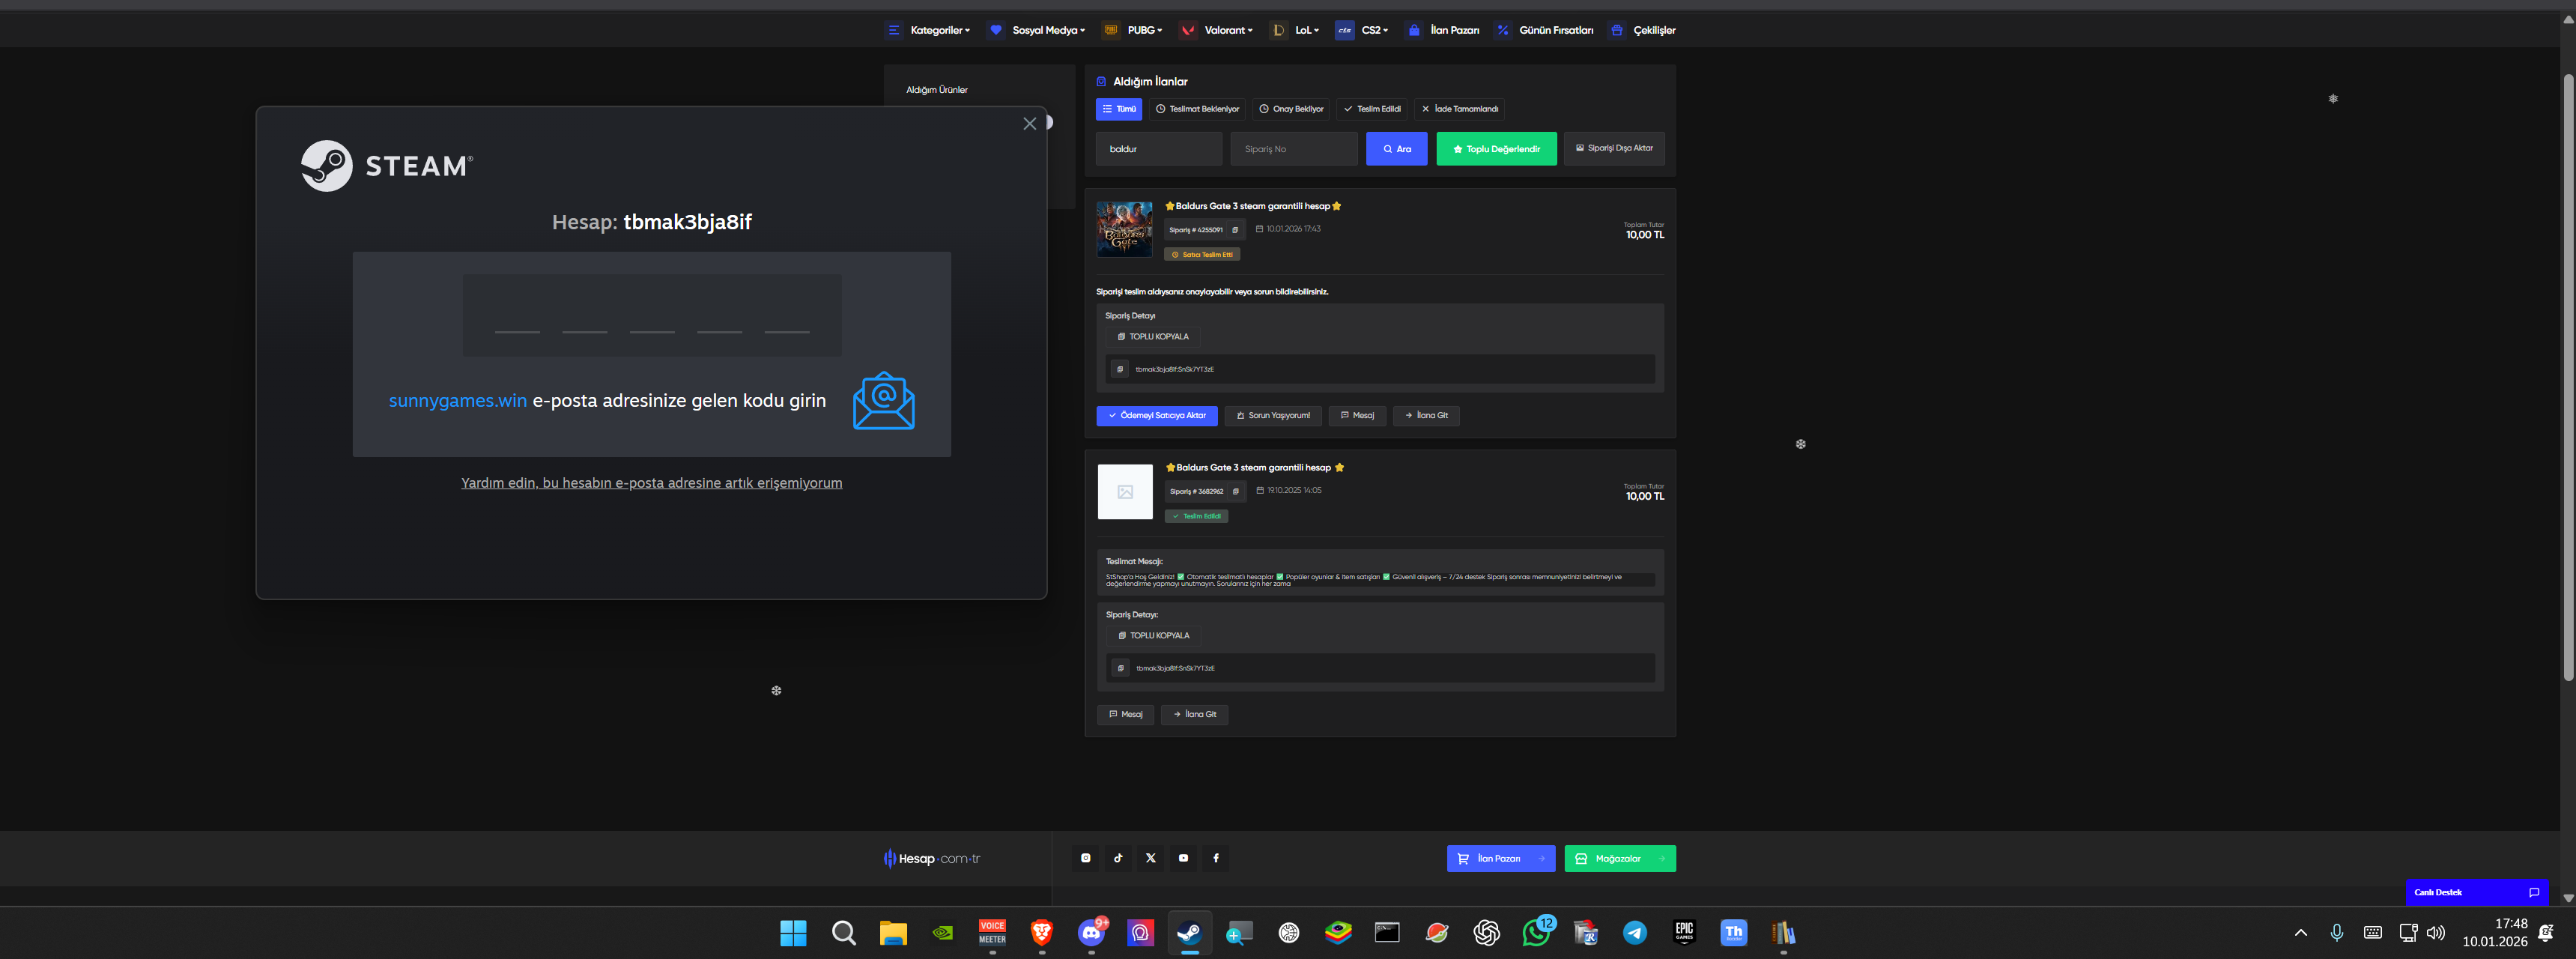Screen dimensions: 2576x959
Task: Open the TikTok footer icon
Action: point(1118,858)
